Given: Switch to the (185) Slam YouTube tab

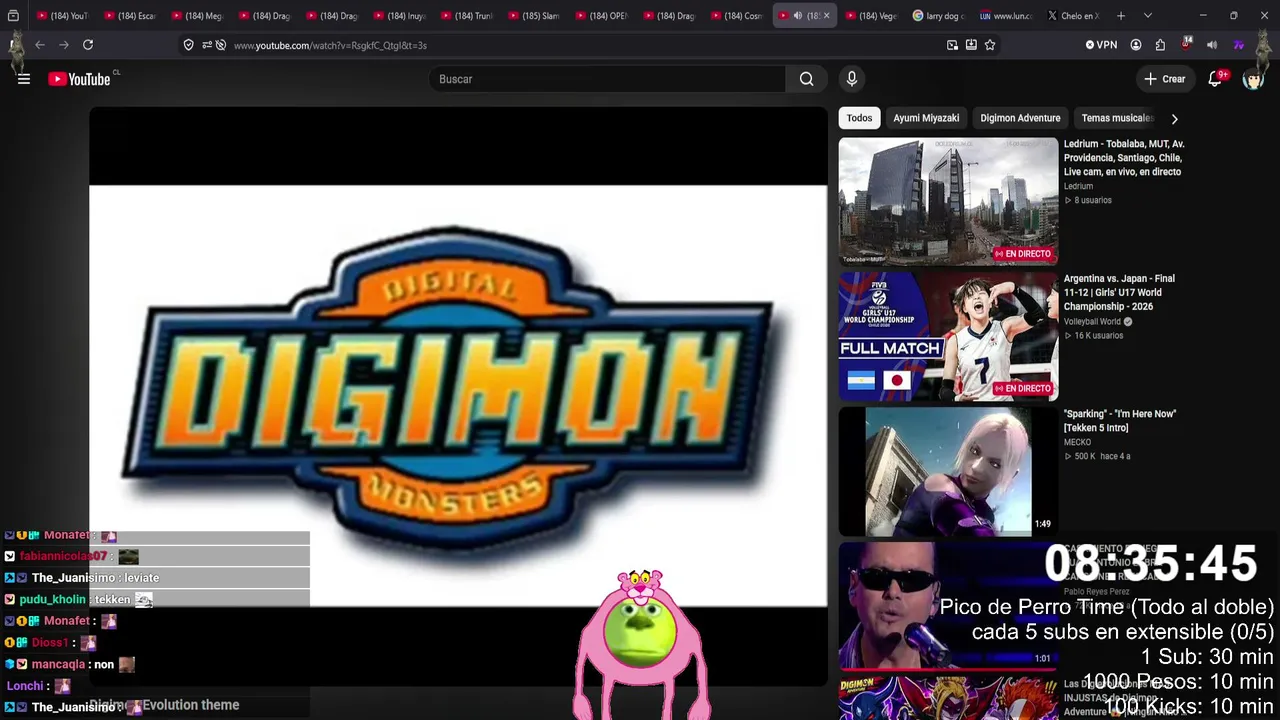Looking at the screenshot, I should pos(534,16).
